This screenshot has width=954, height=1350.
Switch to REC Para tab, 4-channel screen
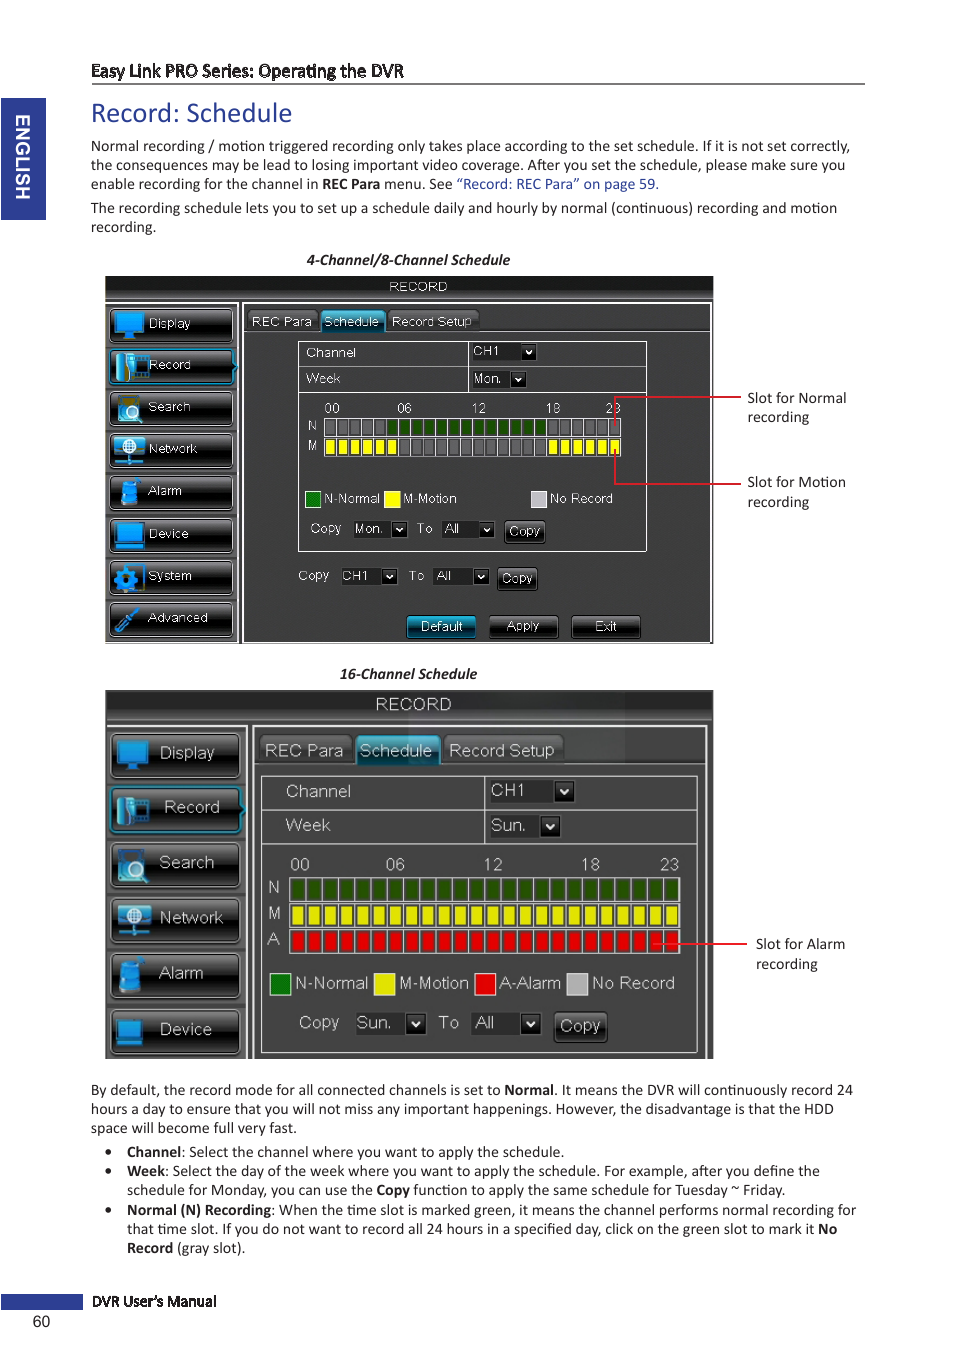click(x=282, y=322)
